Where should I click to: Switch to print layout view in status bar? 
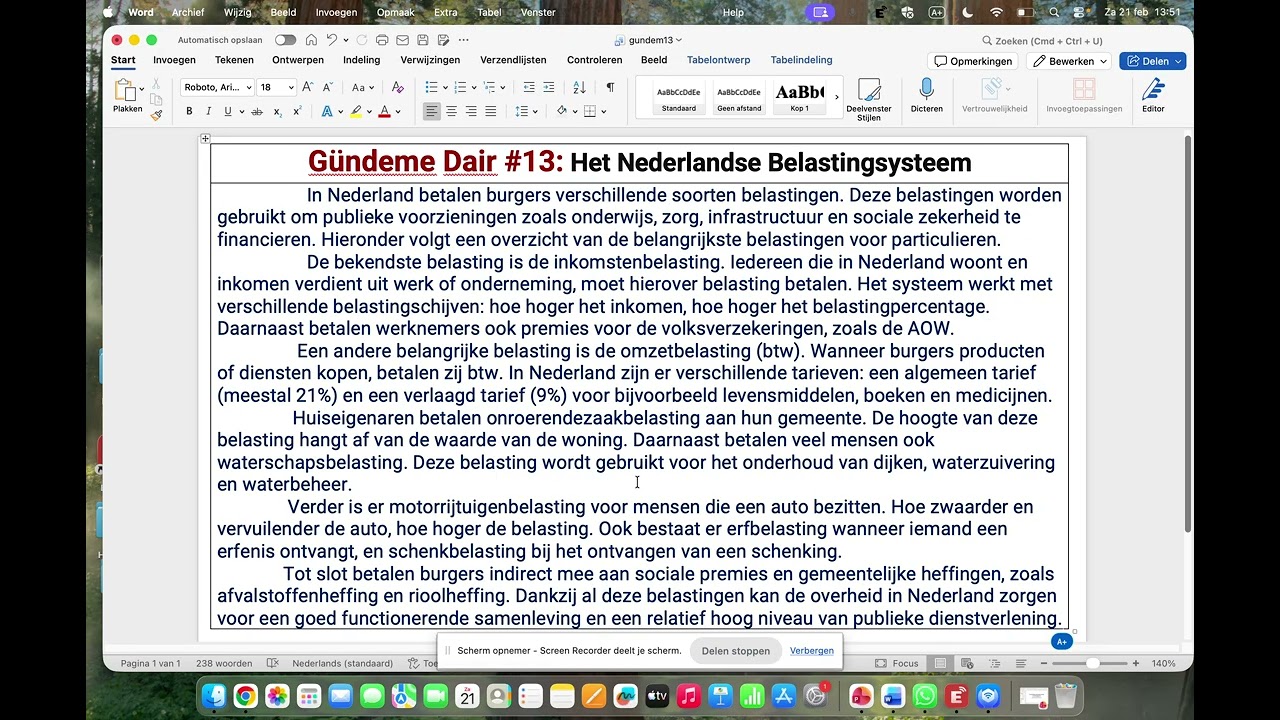coord(941,663)
